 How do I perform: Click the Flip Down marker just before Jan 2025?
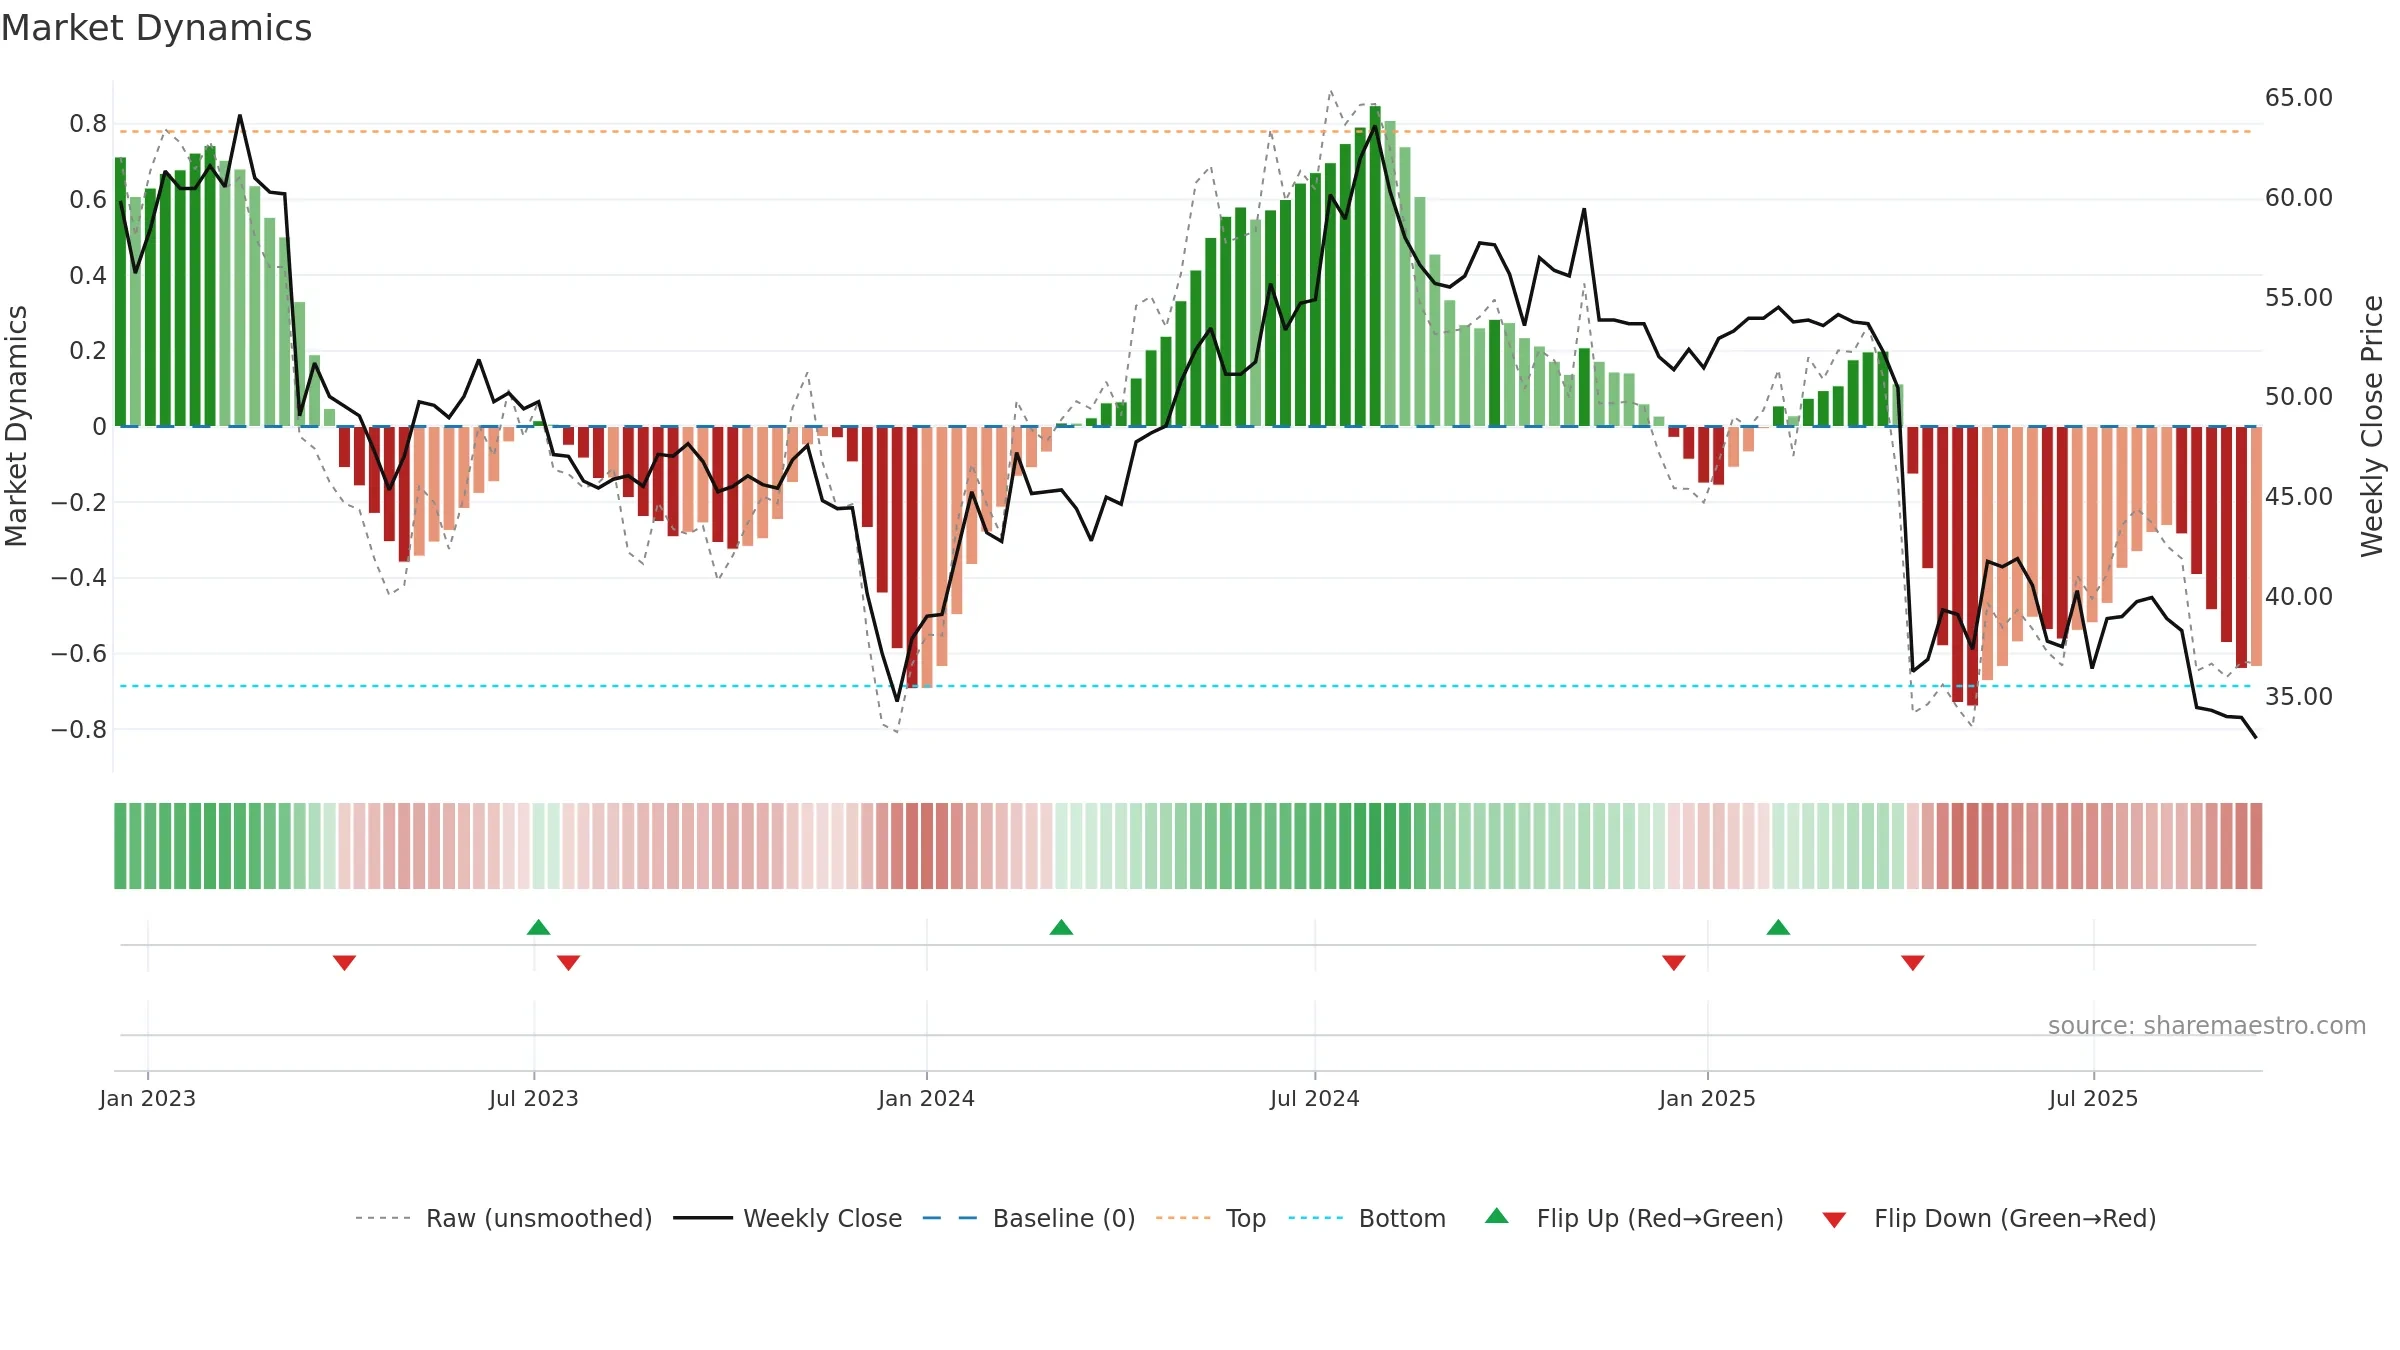[x=1673, y=963]
